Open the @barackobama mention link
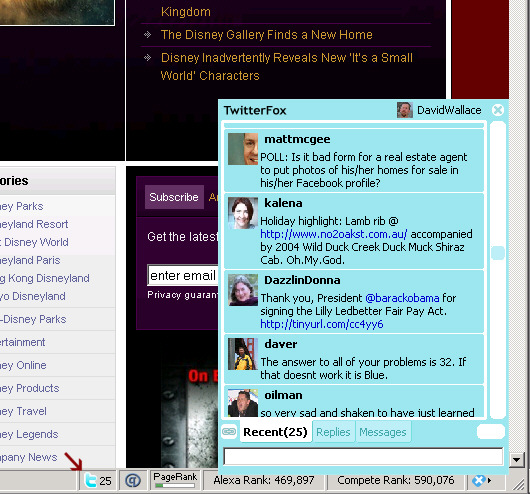530x494 pixels. click(402, 298)
